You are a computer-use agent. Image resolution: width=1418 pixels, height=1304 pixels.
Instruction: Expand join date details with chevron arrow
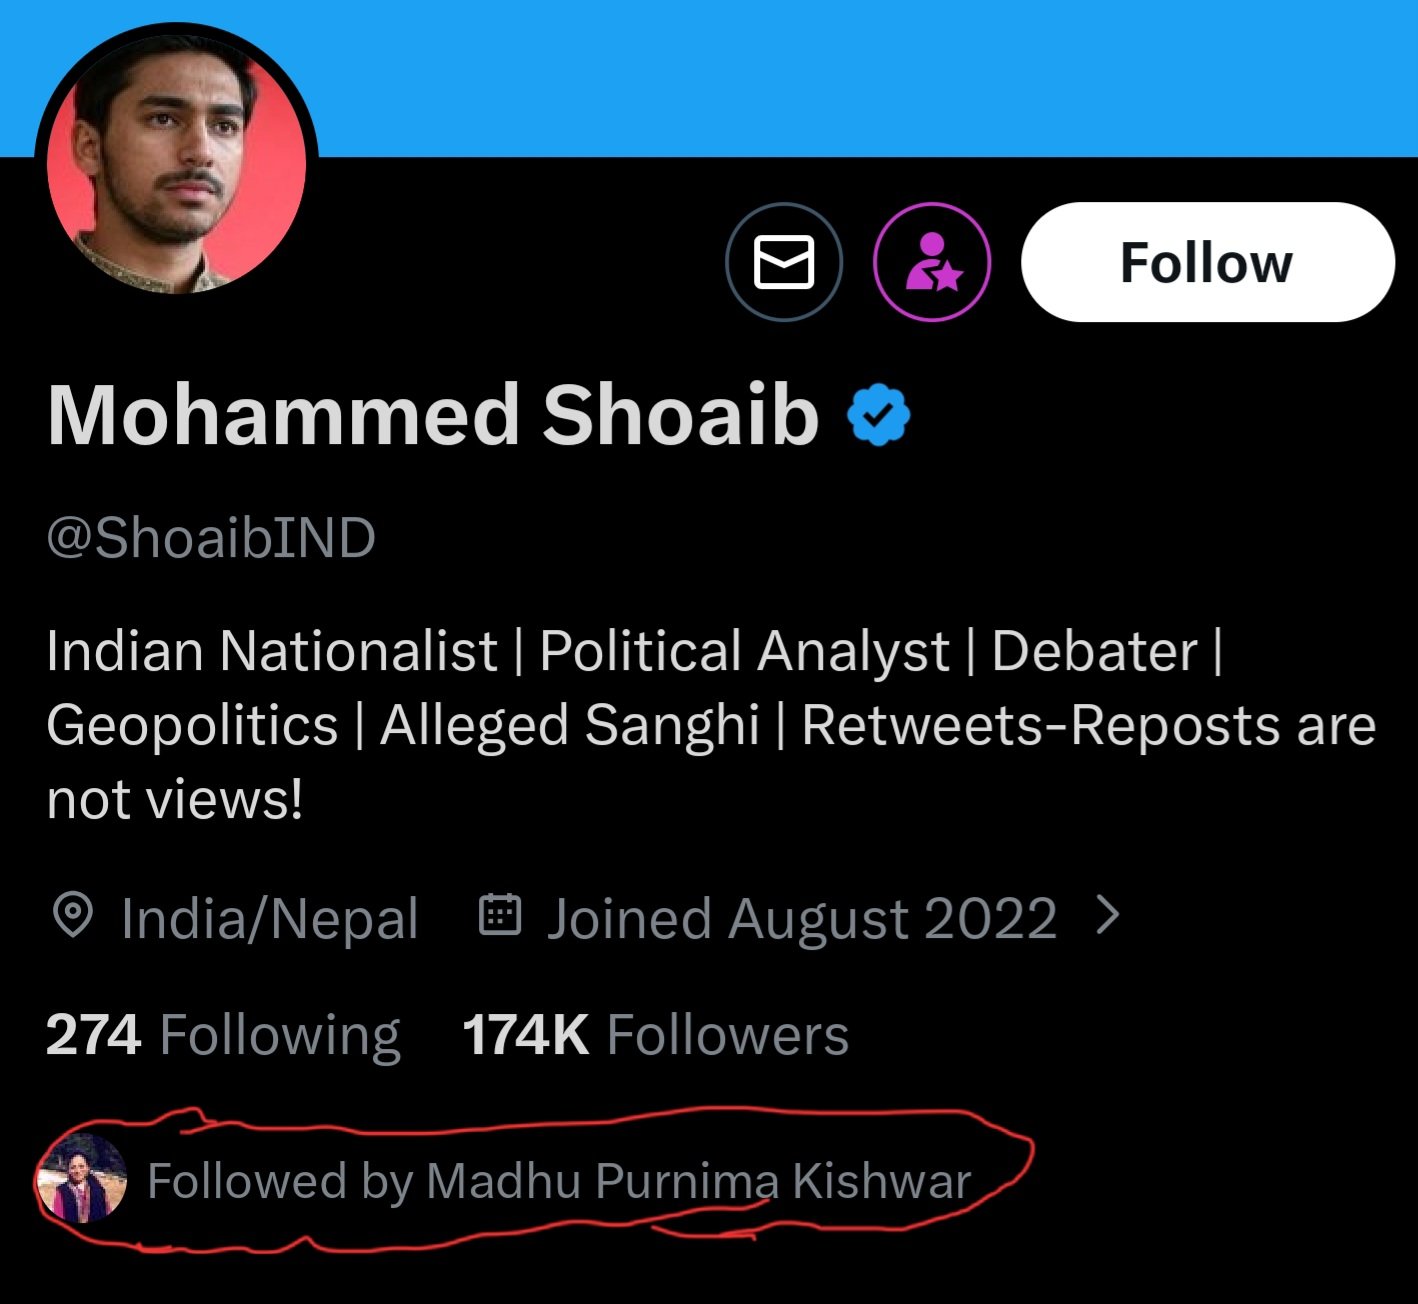(x=1107, y=915)
